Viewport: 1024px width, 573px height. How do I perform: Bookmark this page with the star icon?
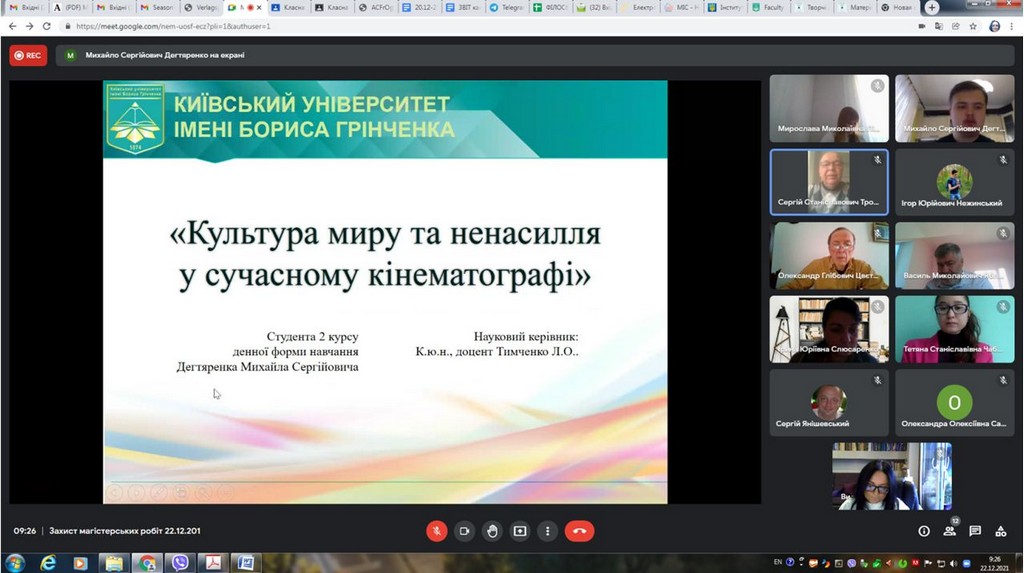pos(972,26)
